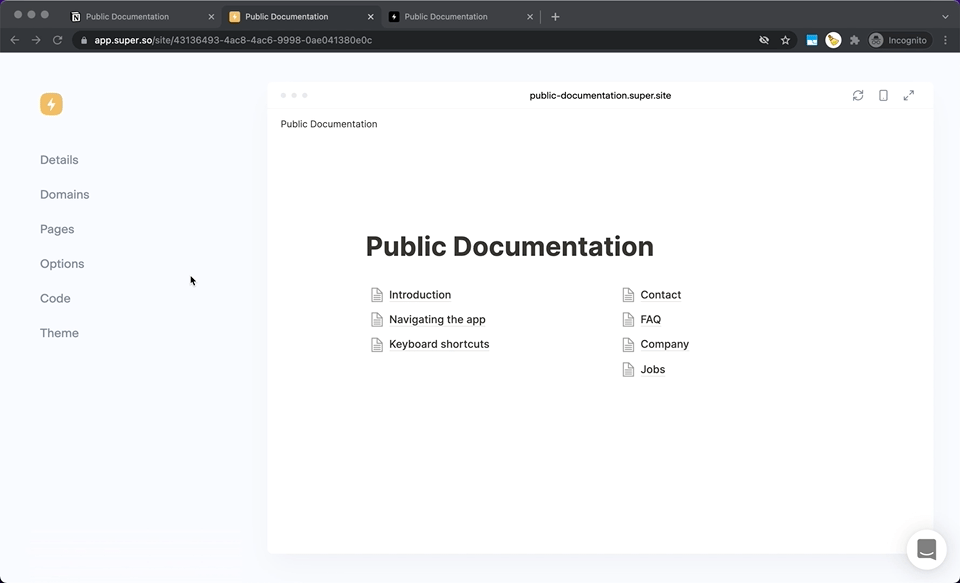The width and height of the screenshot is (960, 583).
Task: Expand the tab search chevron dropdown
Action: click(x=945, y=16)
